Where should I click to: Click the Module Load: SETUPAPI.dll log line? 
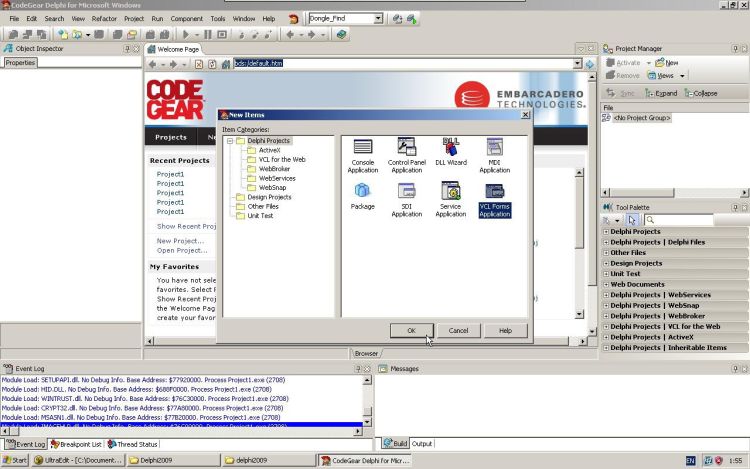[143, 380]
